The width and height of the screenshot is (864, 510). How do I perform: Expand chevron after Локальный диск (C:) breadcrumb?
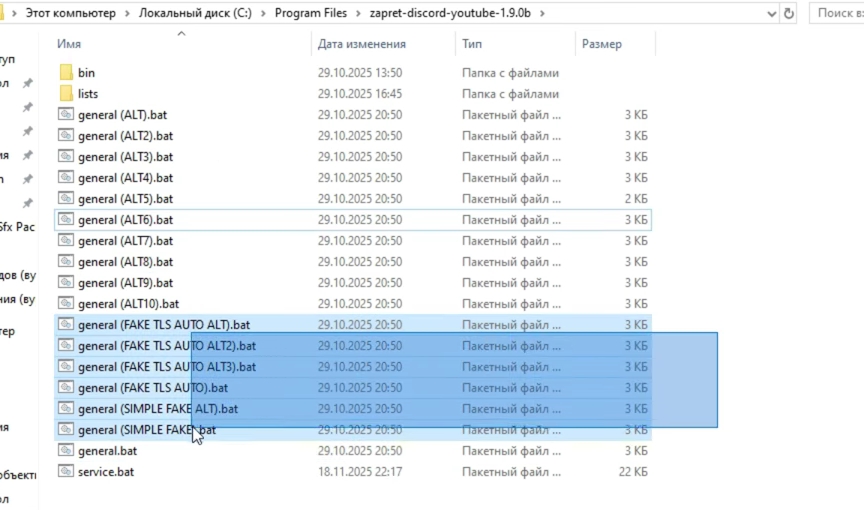coord(263,13)
